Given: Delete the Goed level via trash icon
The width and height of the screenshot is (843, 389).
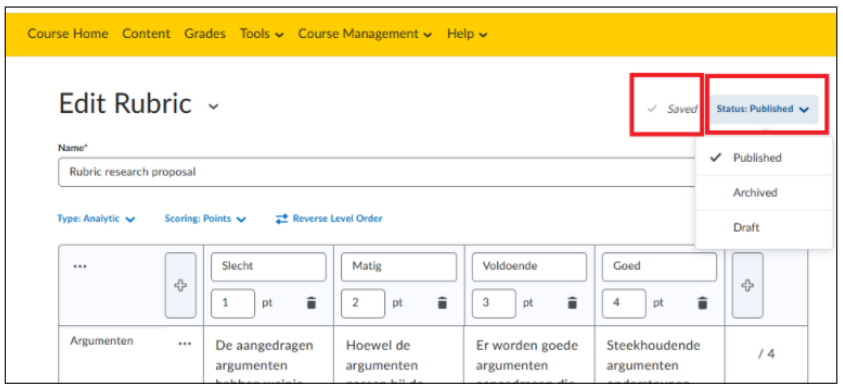Looking at the screenshot, I should [x=702, y=303].
